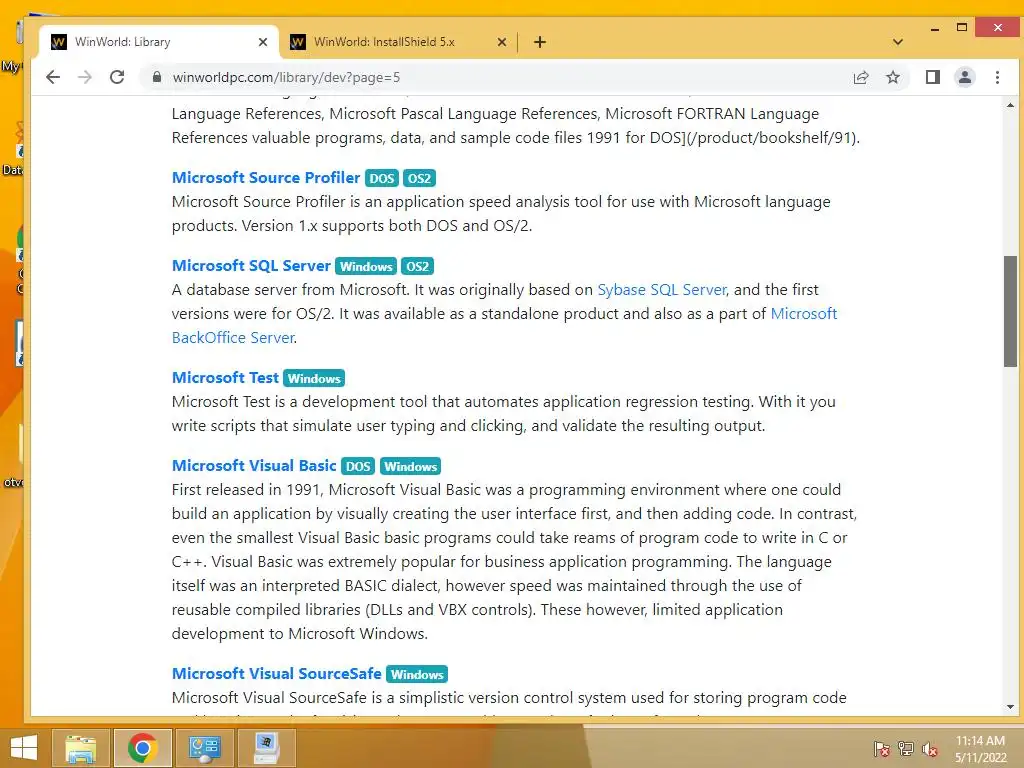The image size is (1024, 768).
Task: Open the Chrome side panel
Action: pos(933,77)
